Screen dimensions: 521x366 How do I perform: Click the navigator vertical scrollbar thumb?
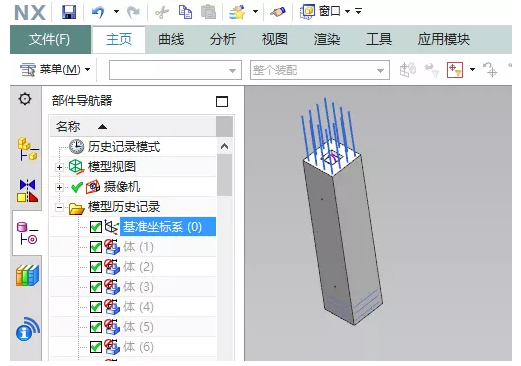[x=225, y=175]
